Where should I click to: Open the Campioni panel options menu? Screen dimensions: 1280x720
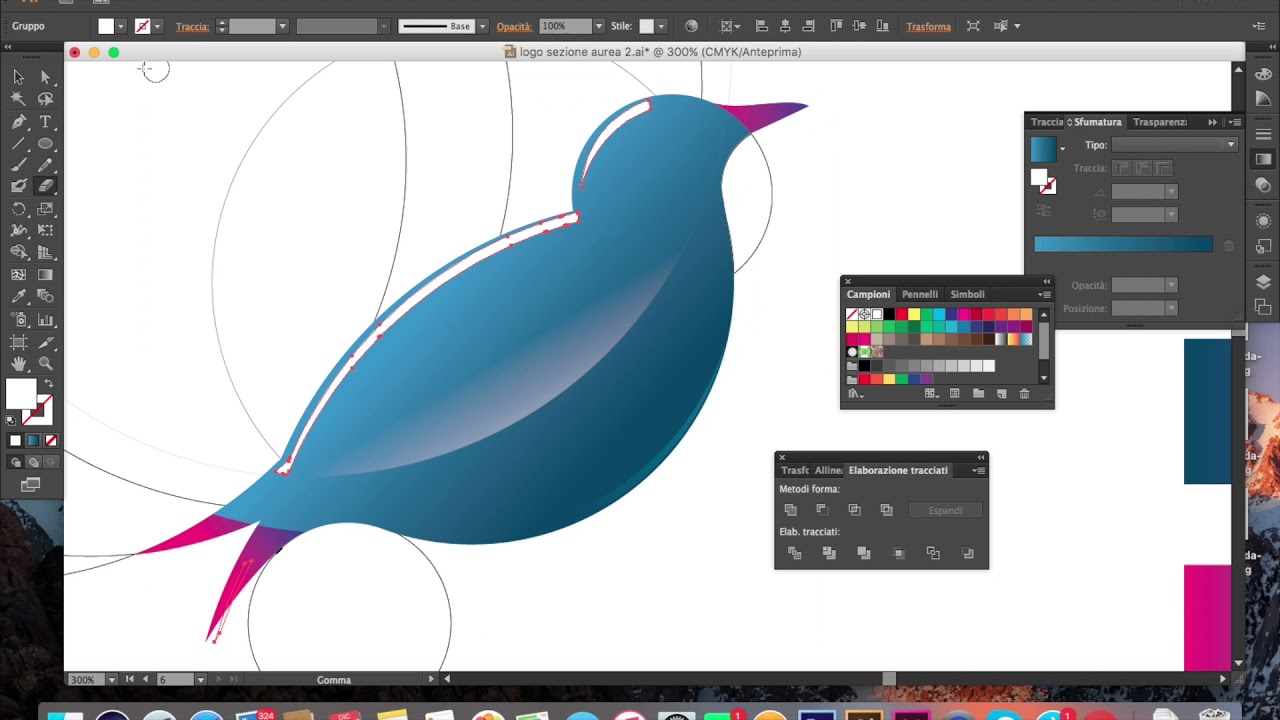(1044, 294)
